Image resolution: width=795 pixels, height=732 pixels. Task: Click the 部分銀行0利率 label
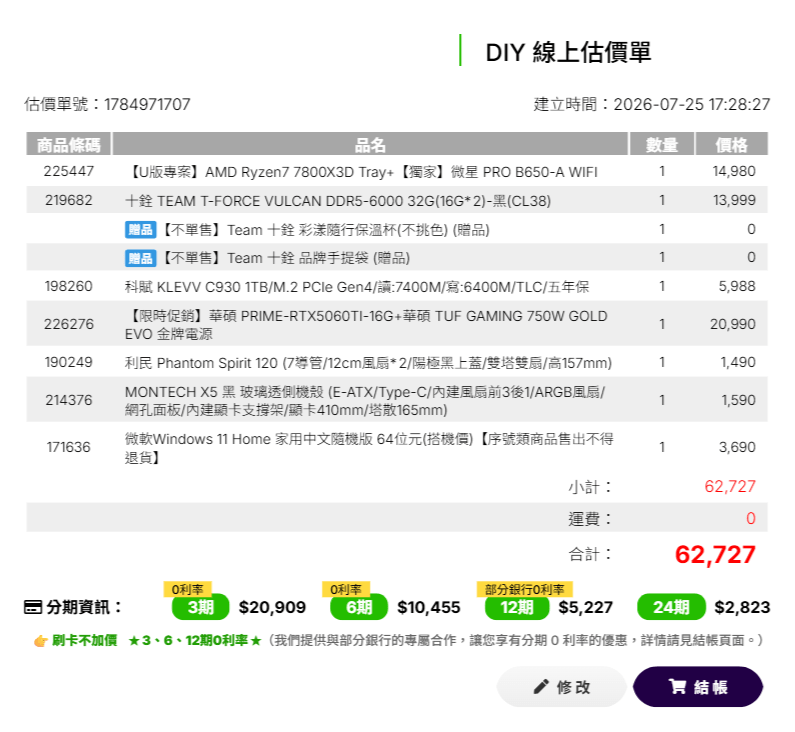coord(524,589)
